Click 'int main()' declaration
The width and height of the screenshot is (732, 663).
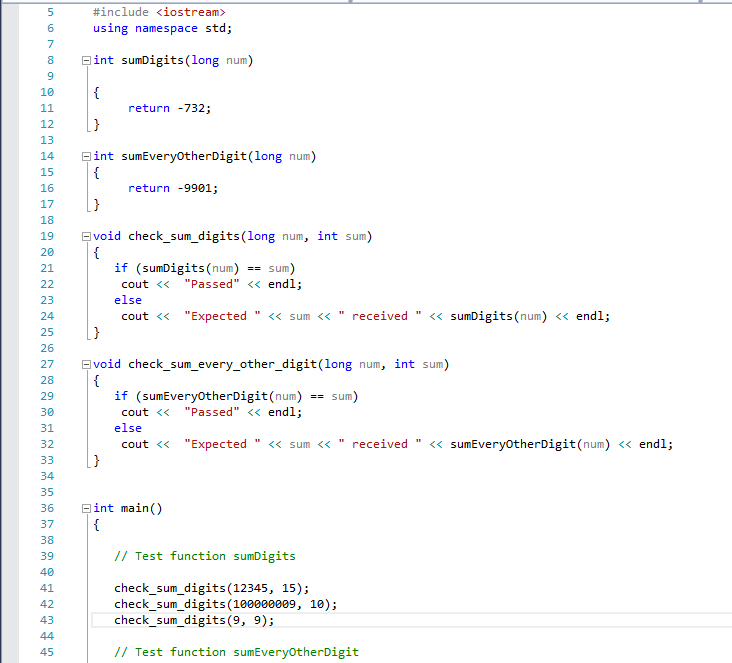(127, 508)
